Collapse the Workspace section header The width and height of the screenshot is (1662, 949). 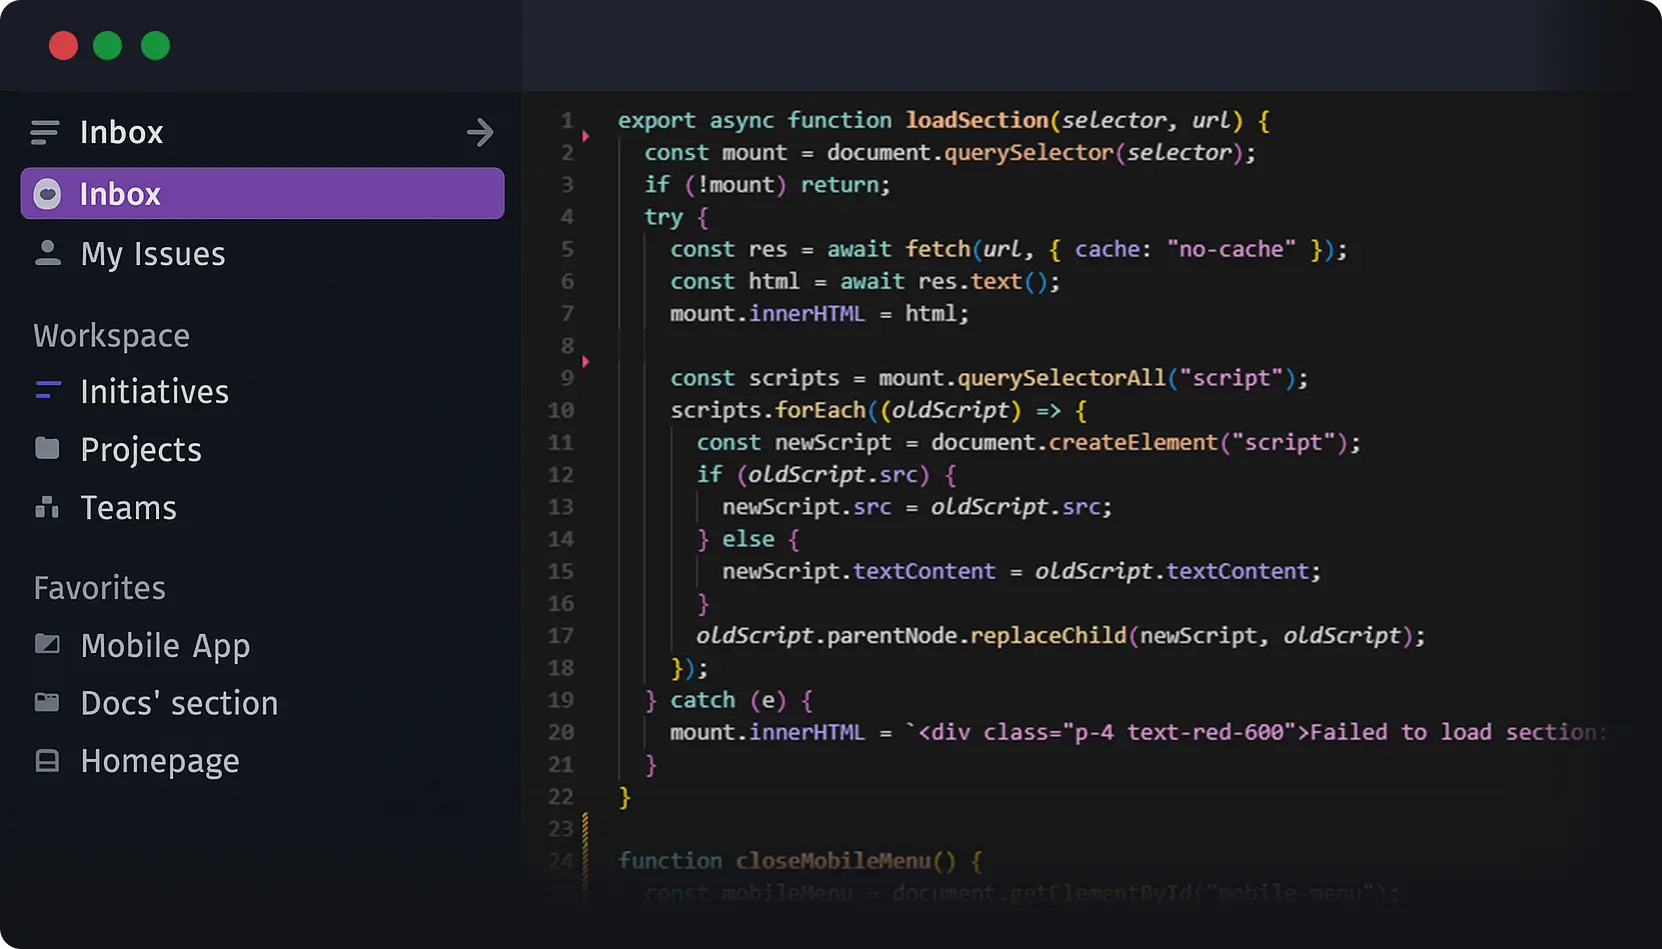pos(111,336)
